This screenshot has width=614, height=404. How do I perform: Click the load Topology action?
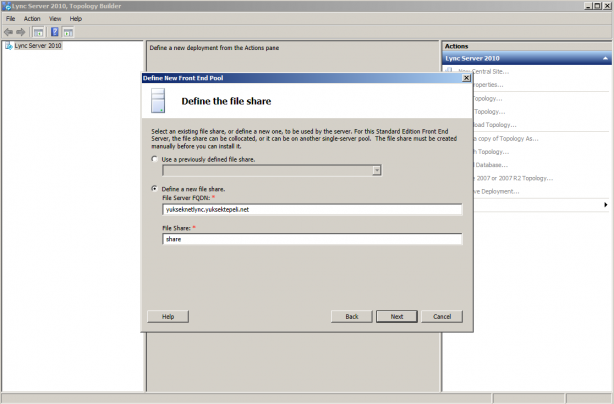pyautogui.click(x=495, y=125)
